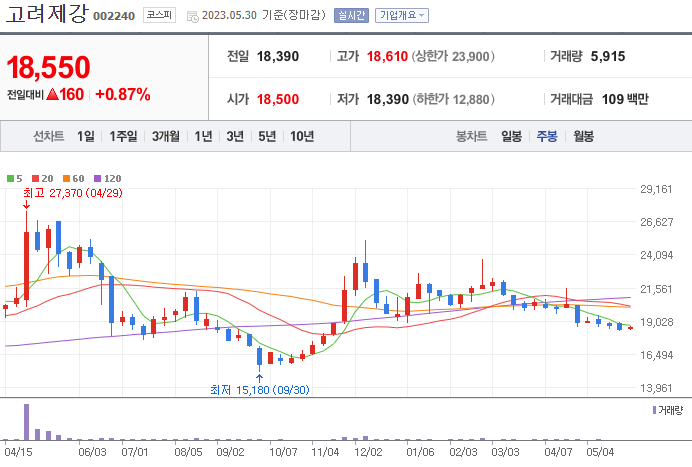Click the 봉차트 label
This screenshot has height=467, width=692.
pos(471,136)
